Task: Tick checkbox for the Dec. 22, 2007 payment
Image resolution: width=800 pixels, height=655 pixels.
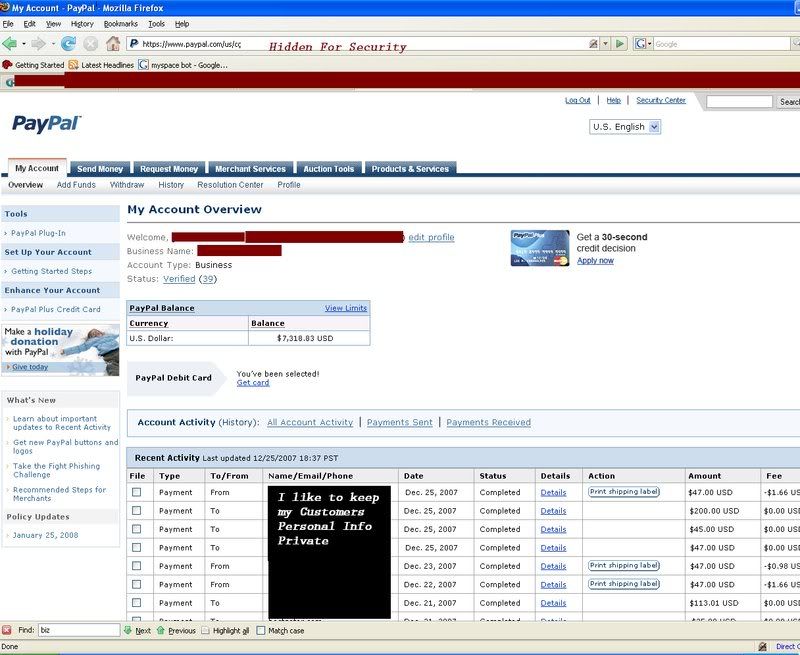Action: 136,584
